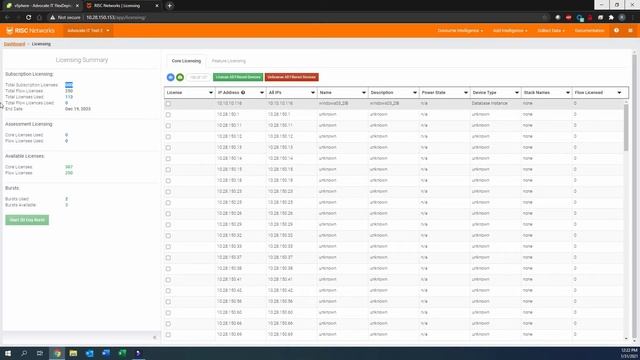The width and height of the screenshot is (640, 360).
Task: Tick the license checkbox for 10.28.150.13
Action: click(x=168, y=148)
